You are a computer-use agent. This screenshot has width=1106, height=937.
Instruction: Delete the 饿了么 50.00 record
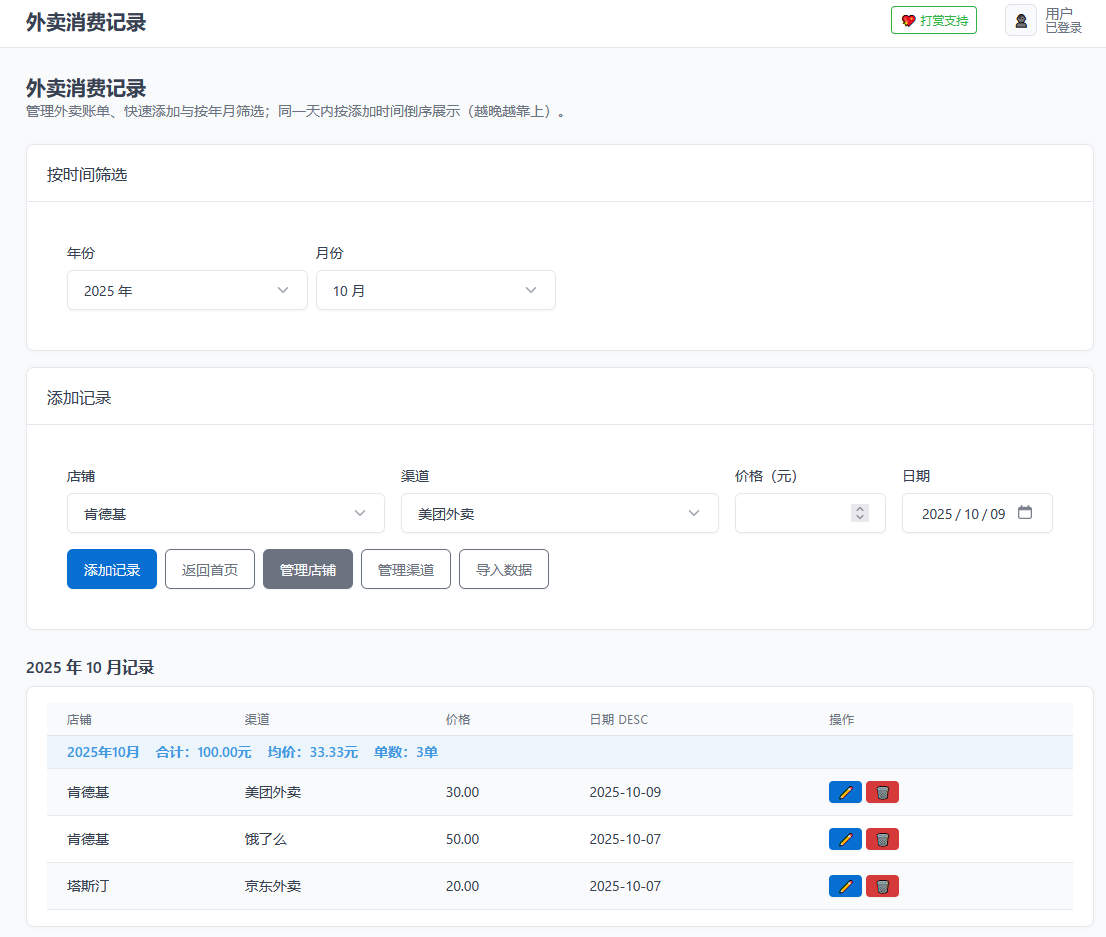click(882, 839)
